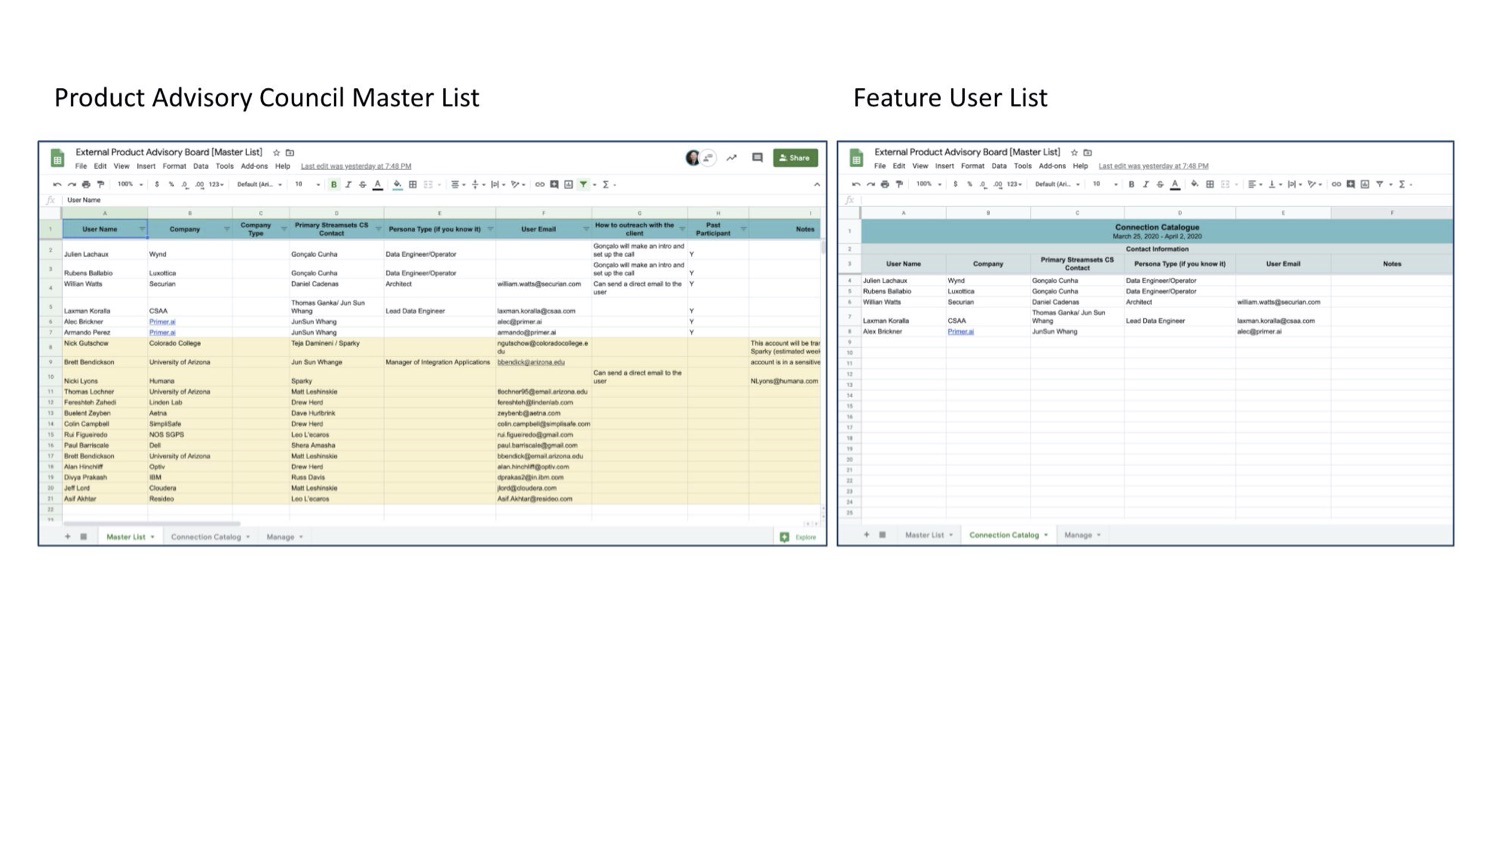Open last edit link in Master List window

click(x=356, y=166)
